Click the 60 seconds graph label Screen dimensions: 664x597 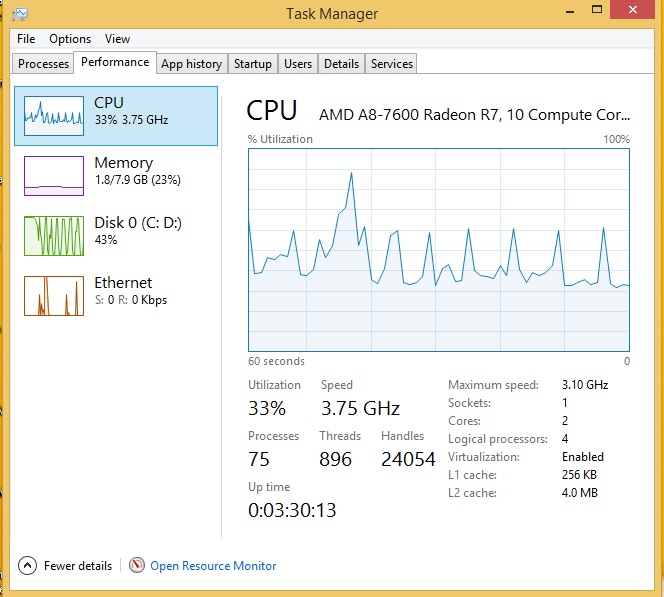coord(276,361)
